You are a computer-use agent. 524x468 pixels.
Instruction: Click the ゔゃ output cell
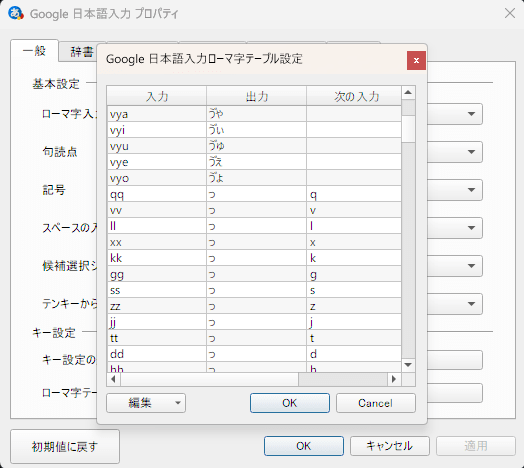(x=256, y=114)
